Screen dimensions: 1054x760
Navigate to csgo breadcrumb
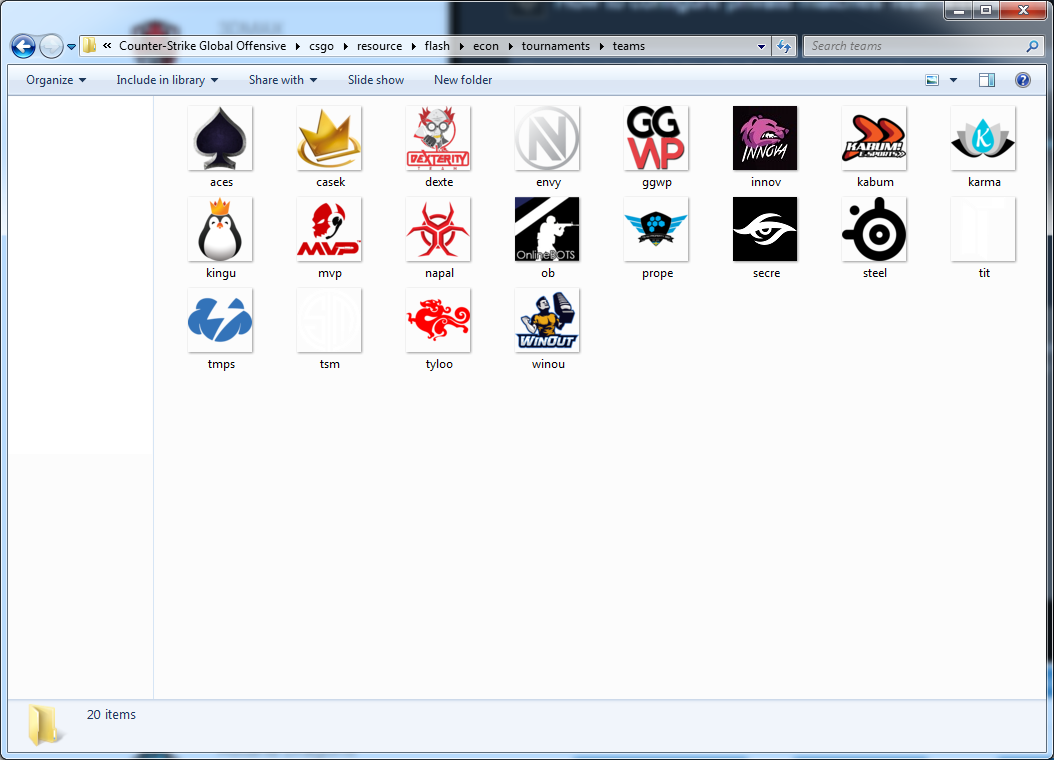[321, 46]
